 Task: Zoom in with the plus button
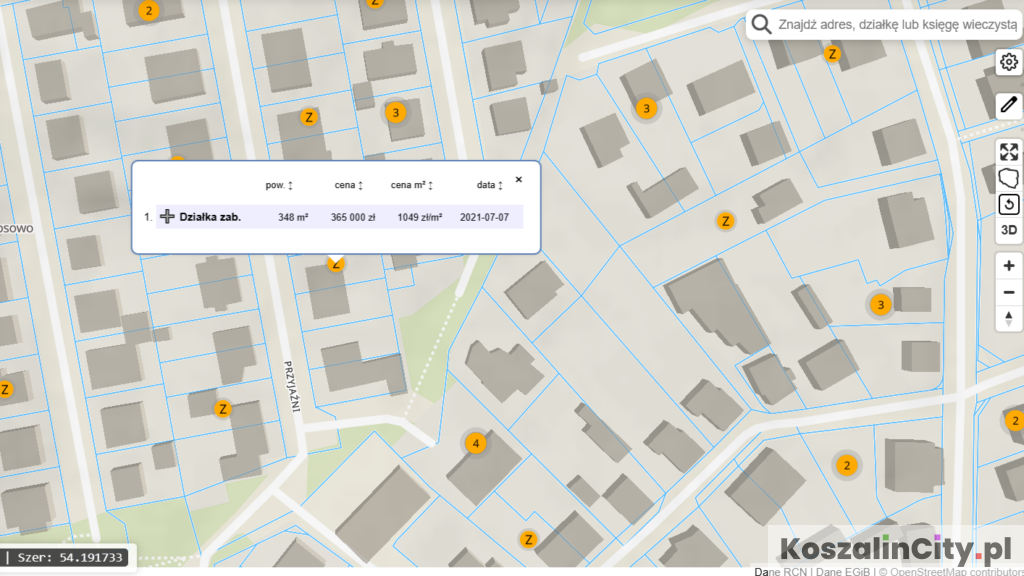click(1009, 266)
